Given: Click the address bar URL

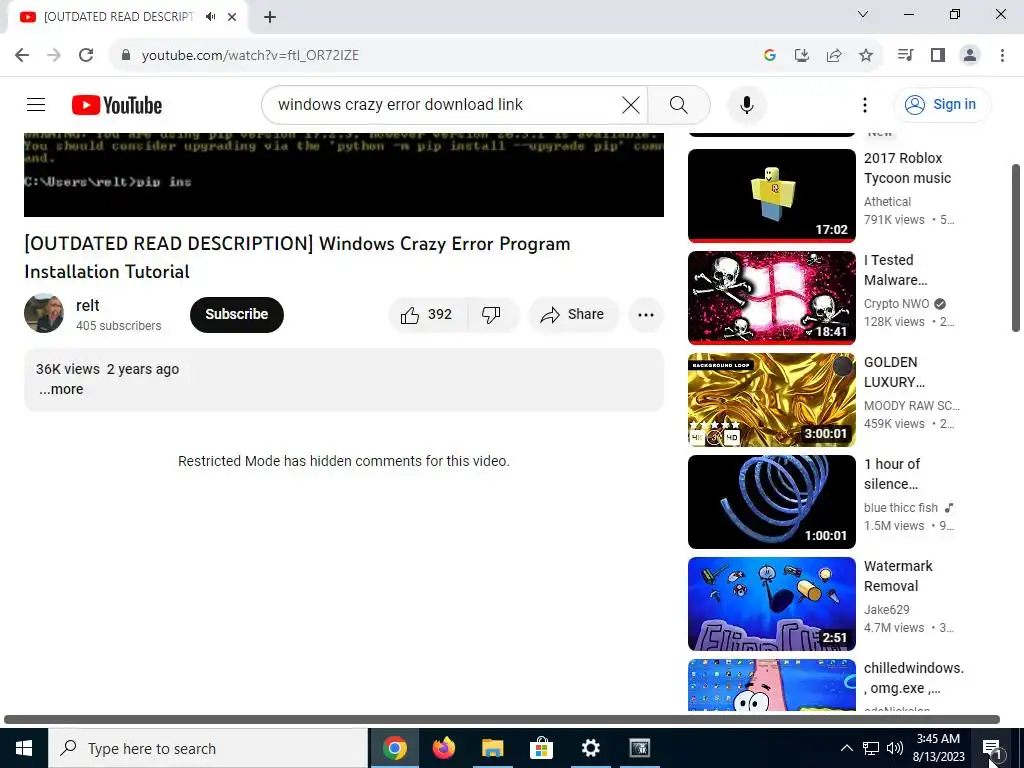Looking at the screenshot, I should [x=250, y=55].
